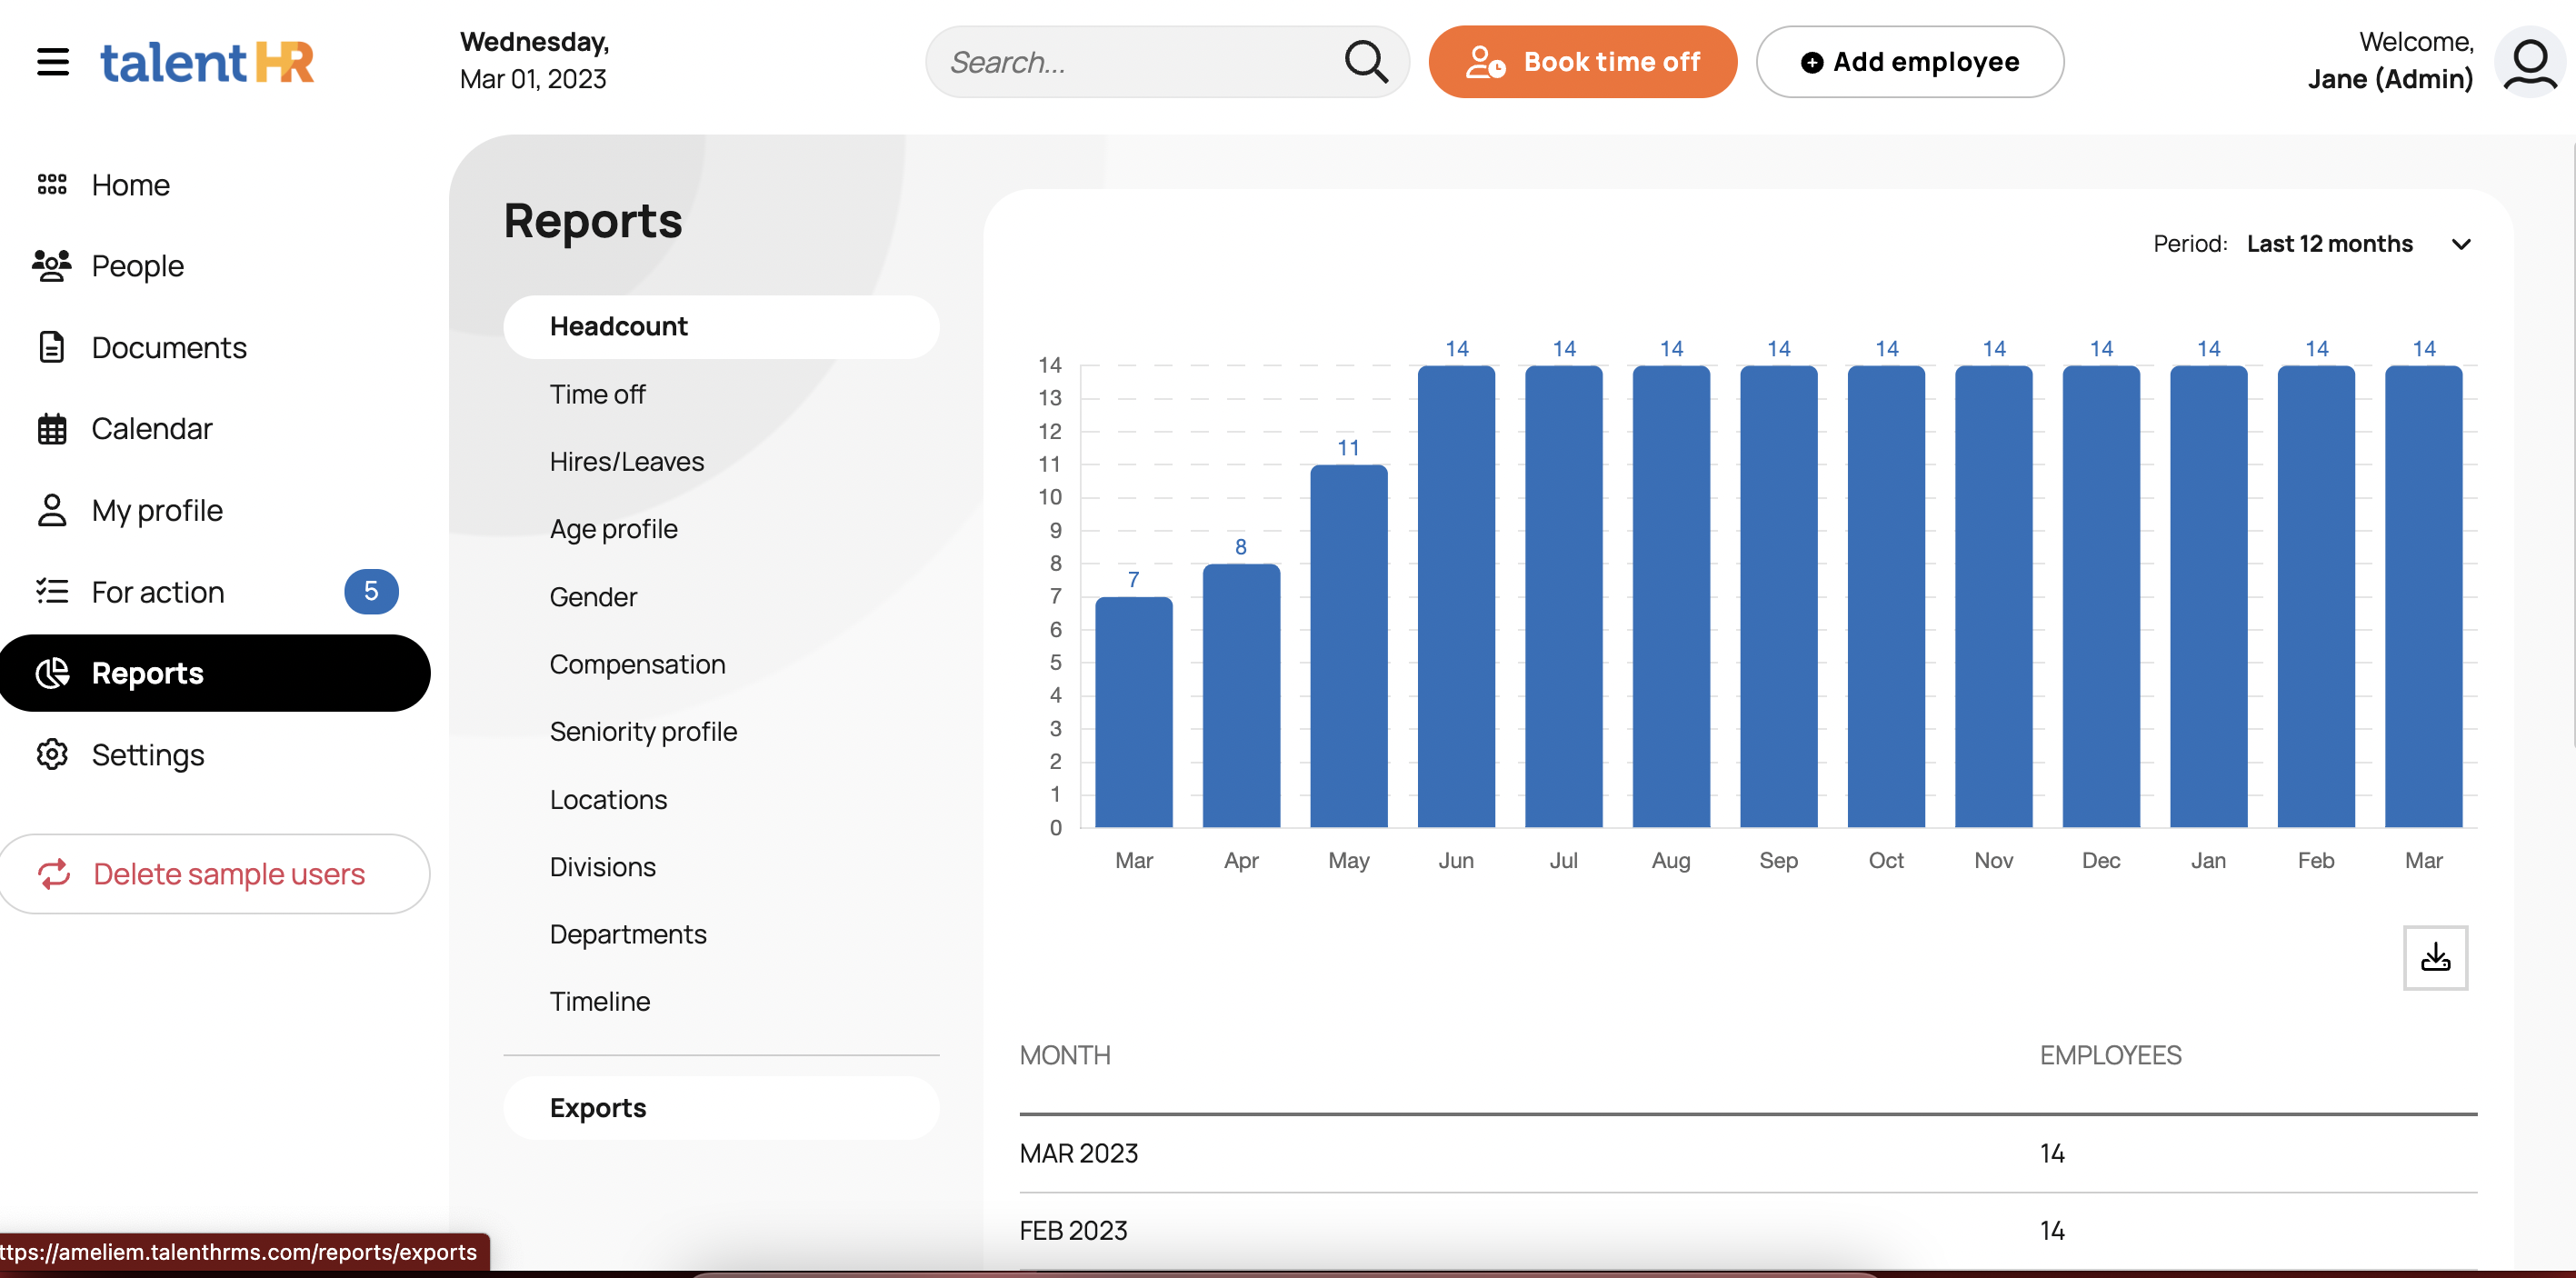
Task: Click the People group icon
Action: pos(52,266)
